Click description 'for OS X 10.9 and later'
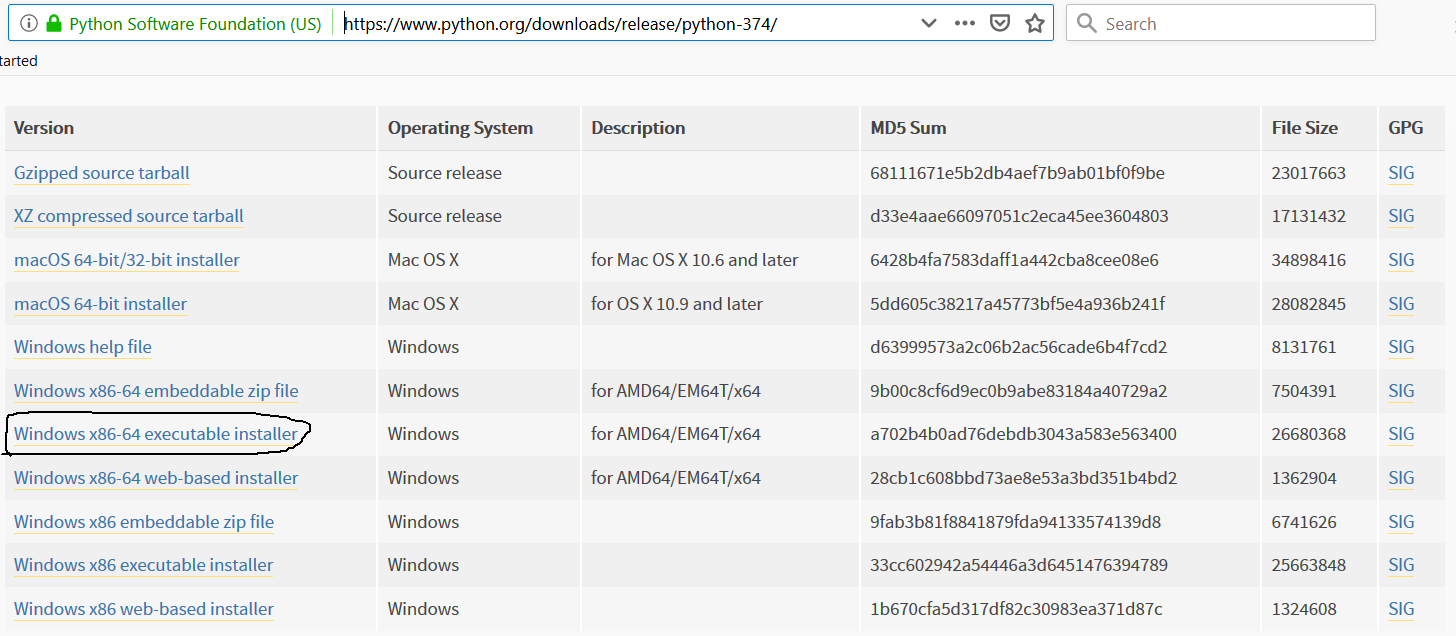The height and width of the screenshot is (636, 1456). (677, 304)
